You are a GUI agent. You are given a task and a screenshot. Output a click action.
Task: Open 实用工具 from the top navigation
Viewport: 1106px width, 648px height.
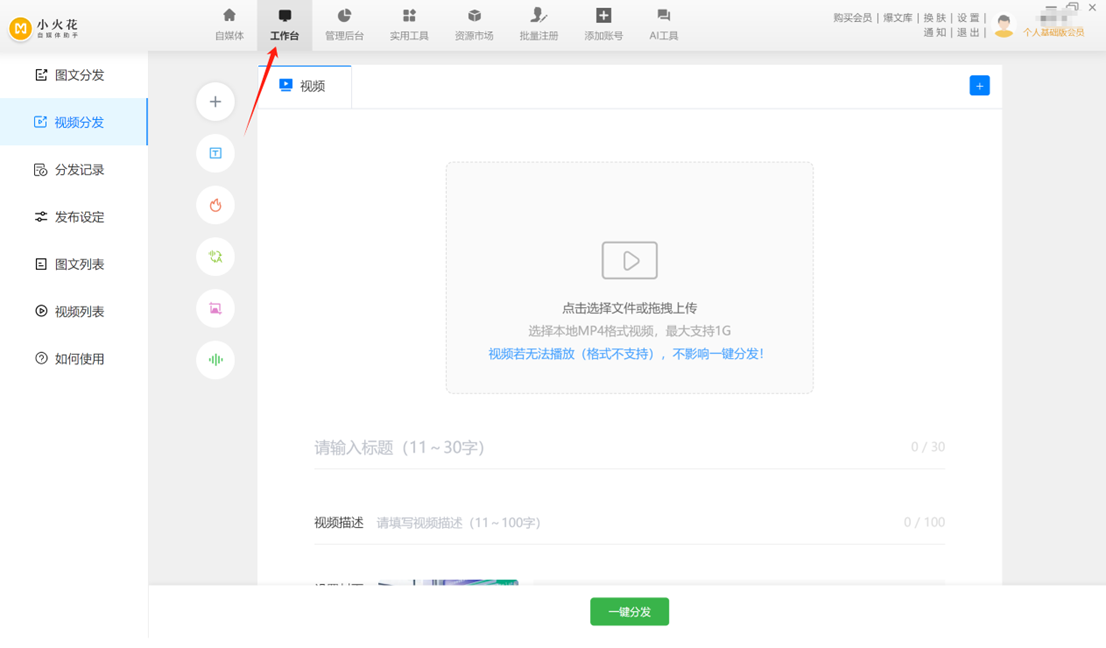point(408,25)
